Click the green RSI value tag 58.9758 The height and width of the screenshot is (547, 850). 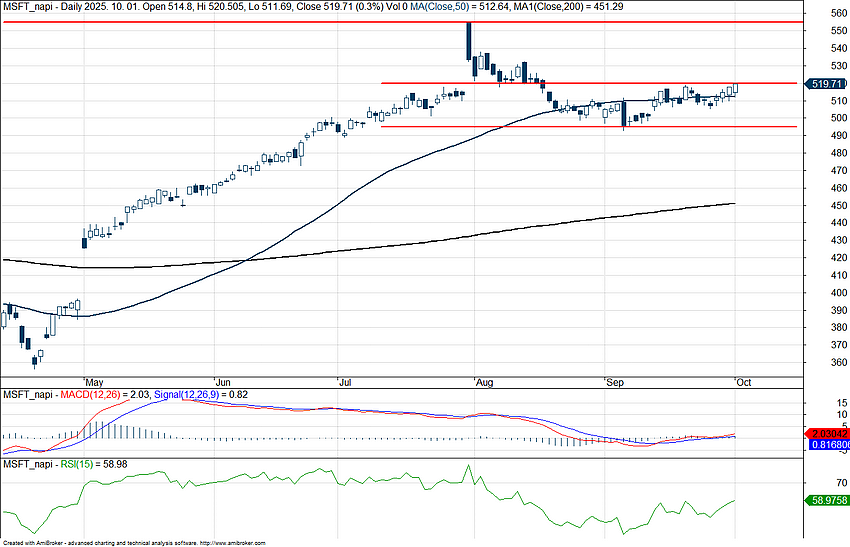[x=827, y=500]
